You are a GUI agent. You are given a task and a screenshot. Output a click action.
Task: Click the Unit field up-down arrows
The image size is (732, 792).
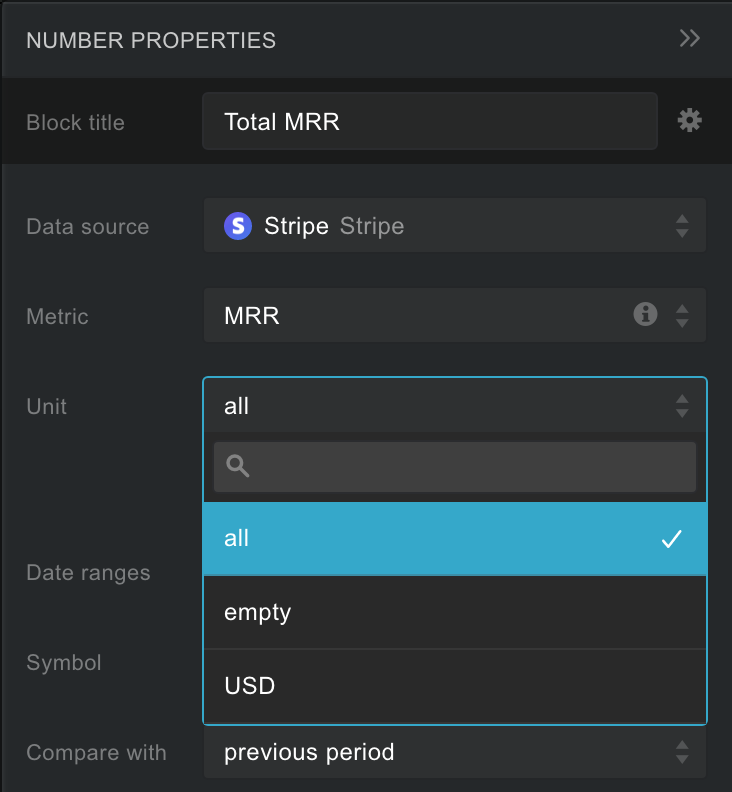(x=682, y=406)
